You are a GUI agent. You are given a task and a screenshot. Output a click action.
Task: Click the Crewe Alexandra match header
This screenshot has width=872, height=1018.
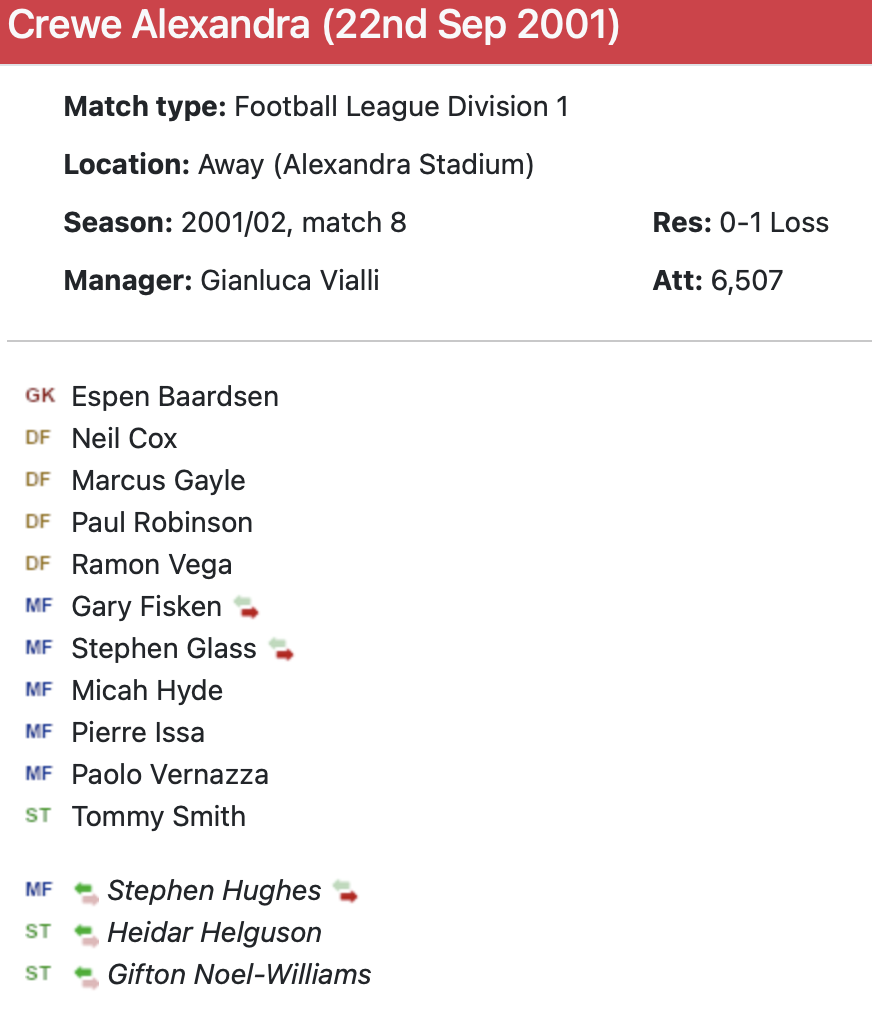pos(313,27)
